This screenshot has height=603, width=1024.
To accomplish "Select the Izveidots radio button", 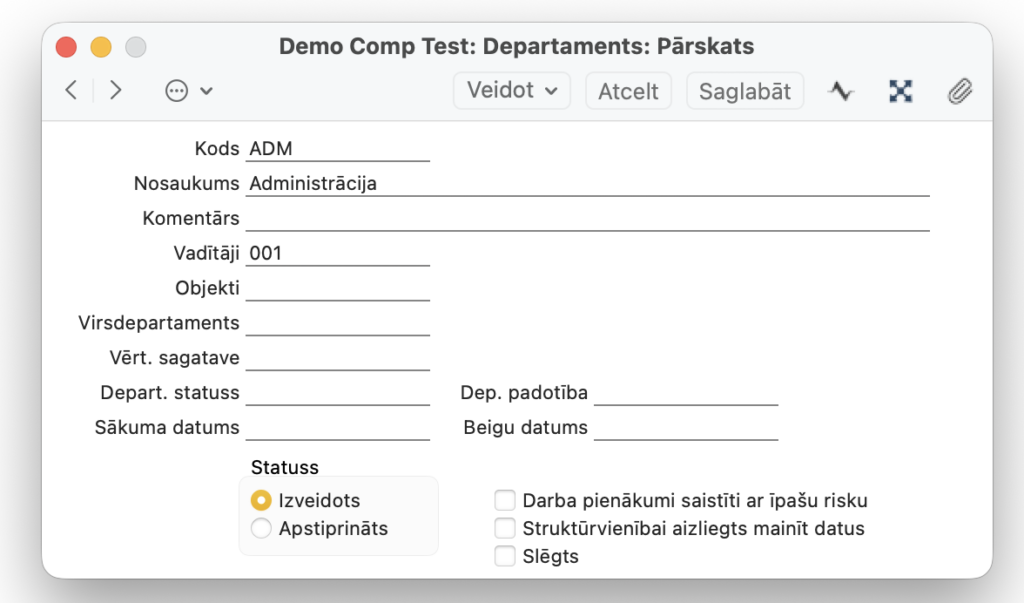I will click(261, 501).
